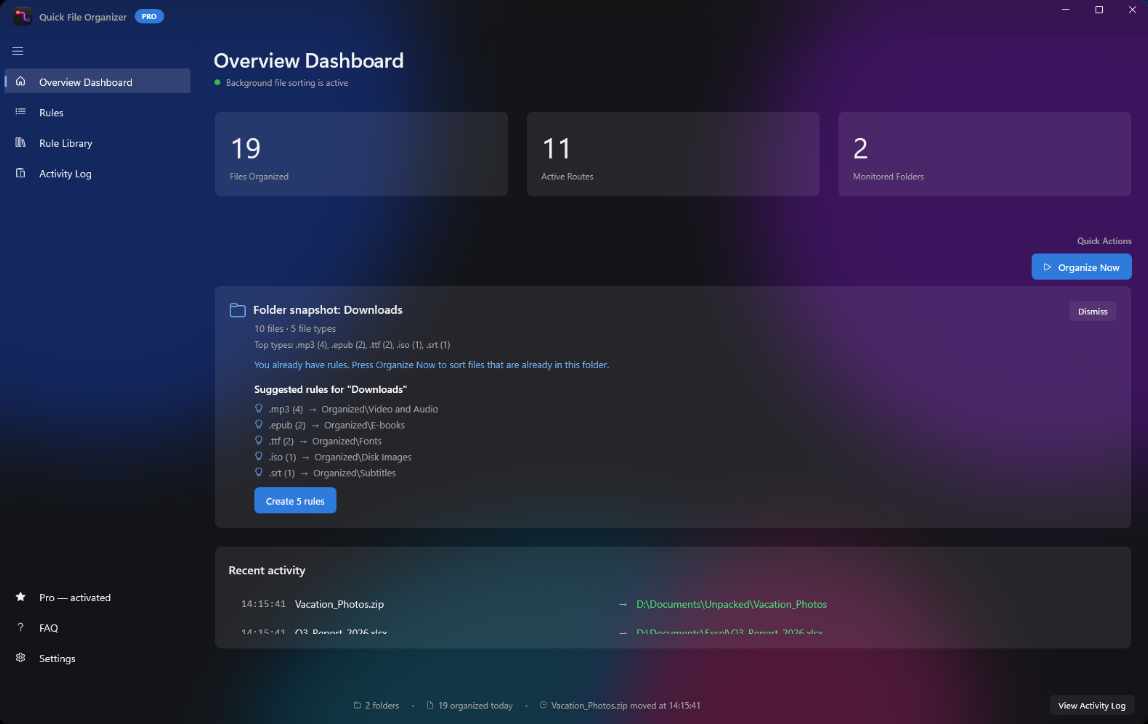Open the FAQ page
The width and height of the screenshot is (1148, 724).
point(97,627)
